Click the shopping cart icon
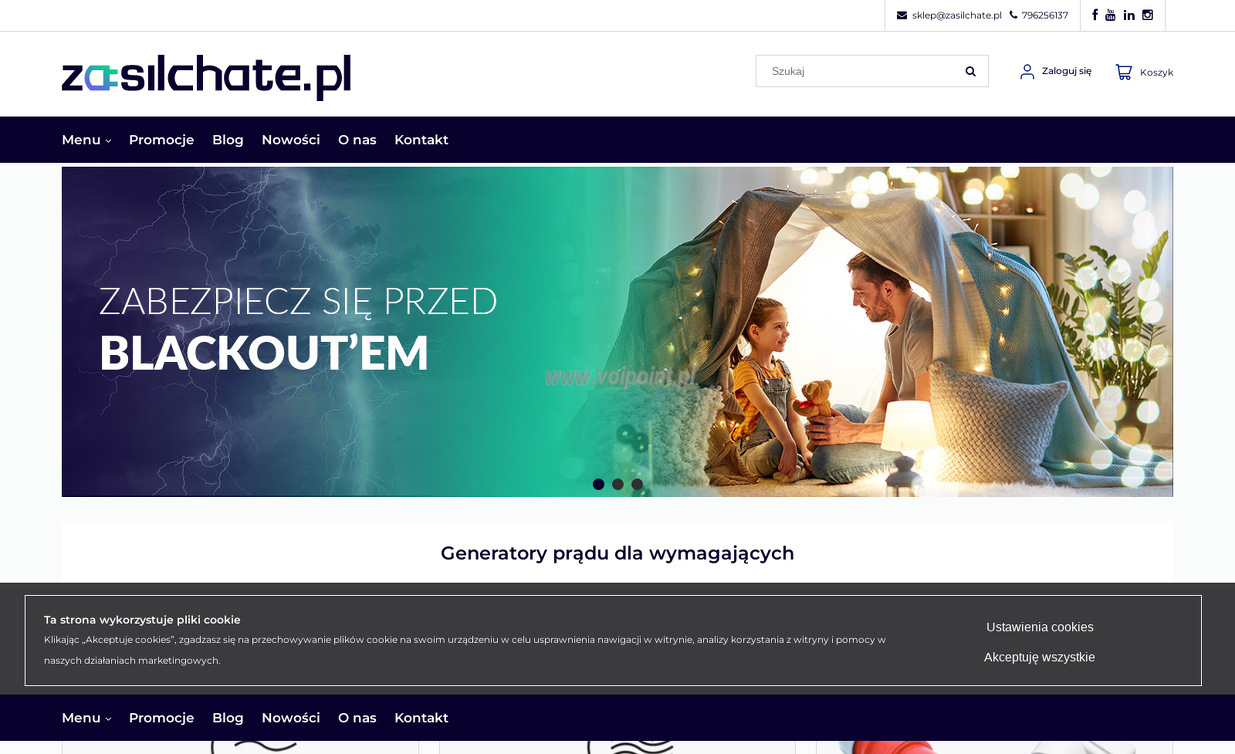This screenshot has height=754, width=1235. tap(1124, 72)
